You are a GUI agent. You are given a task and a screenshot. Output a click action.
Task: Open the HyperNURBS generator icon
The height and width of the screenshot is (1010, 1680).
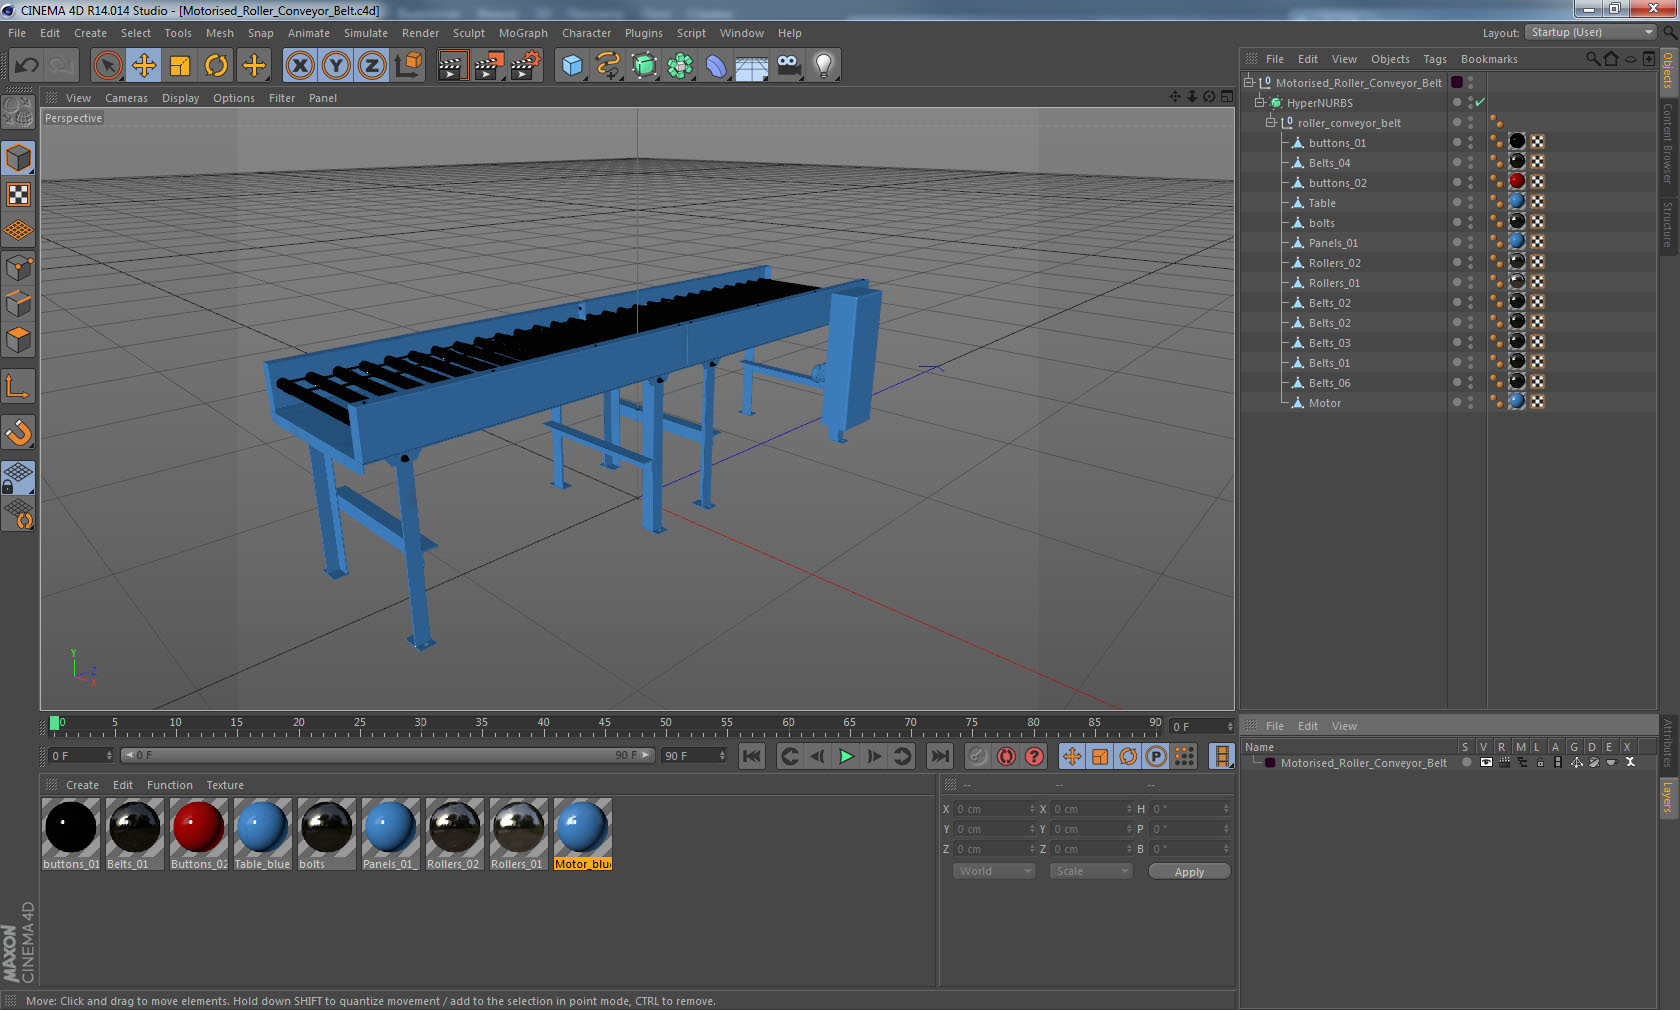pyautogui.click(x=645, y=66)
